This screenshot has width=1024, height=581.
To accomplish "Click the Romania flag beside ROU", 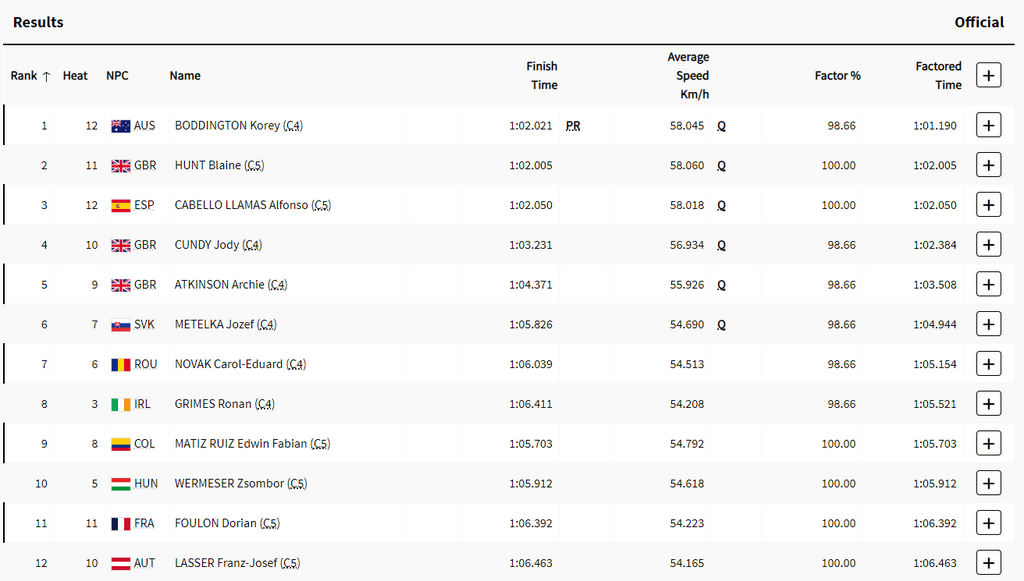I will pyautogui.click(x=120, y=365).
